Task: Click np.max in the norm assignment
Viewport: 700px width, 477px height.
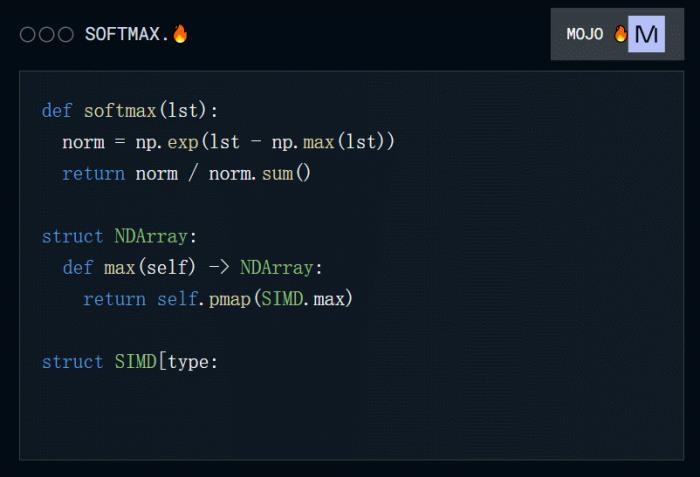Action: [303, 142]
